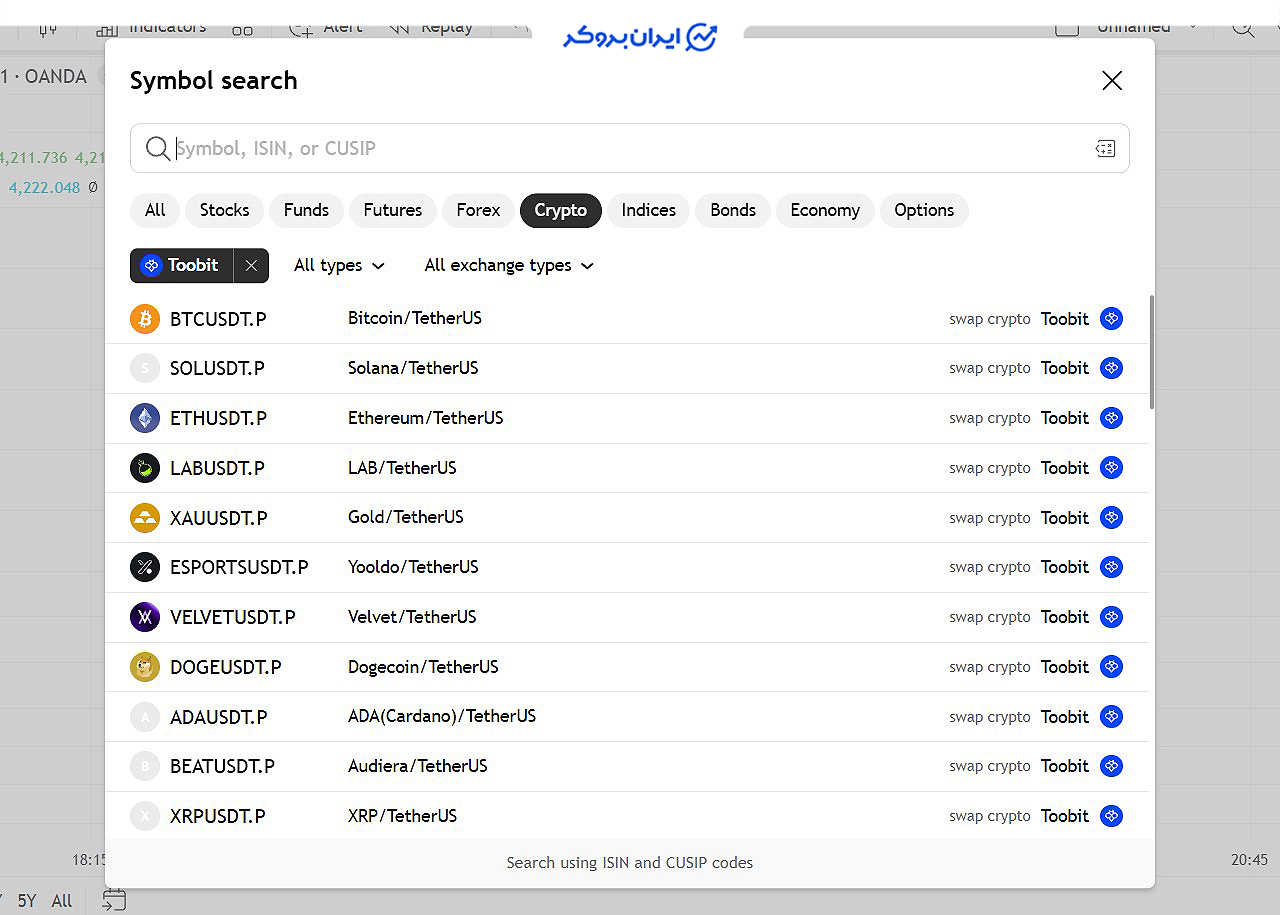
Task: Click the Symbol, ISIN, or CUSIP search field
Action: point(630,148)
